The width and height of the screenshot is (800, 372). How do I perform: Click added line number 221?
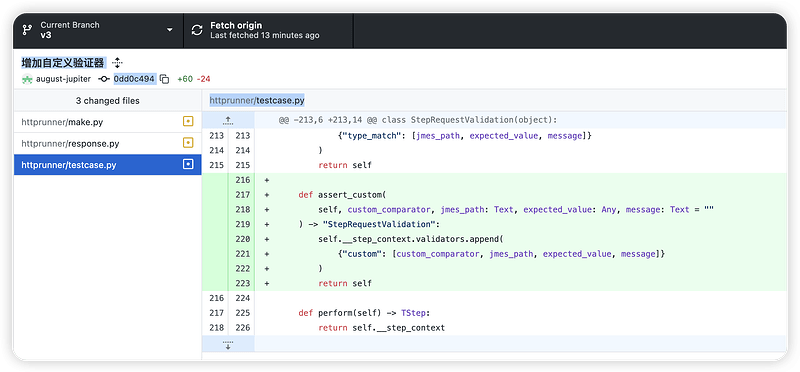pyautogui.click(x=243, y=254)
